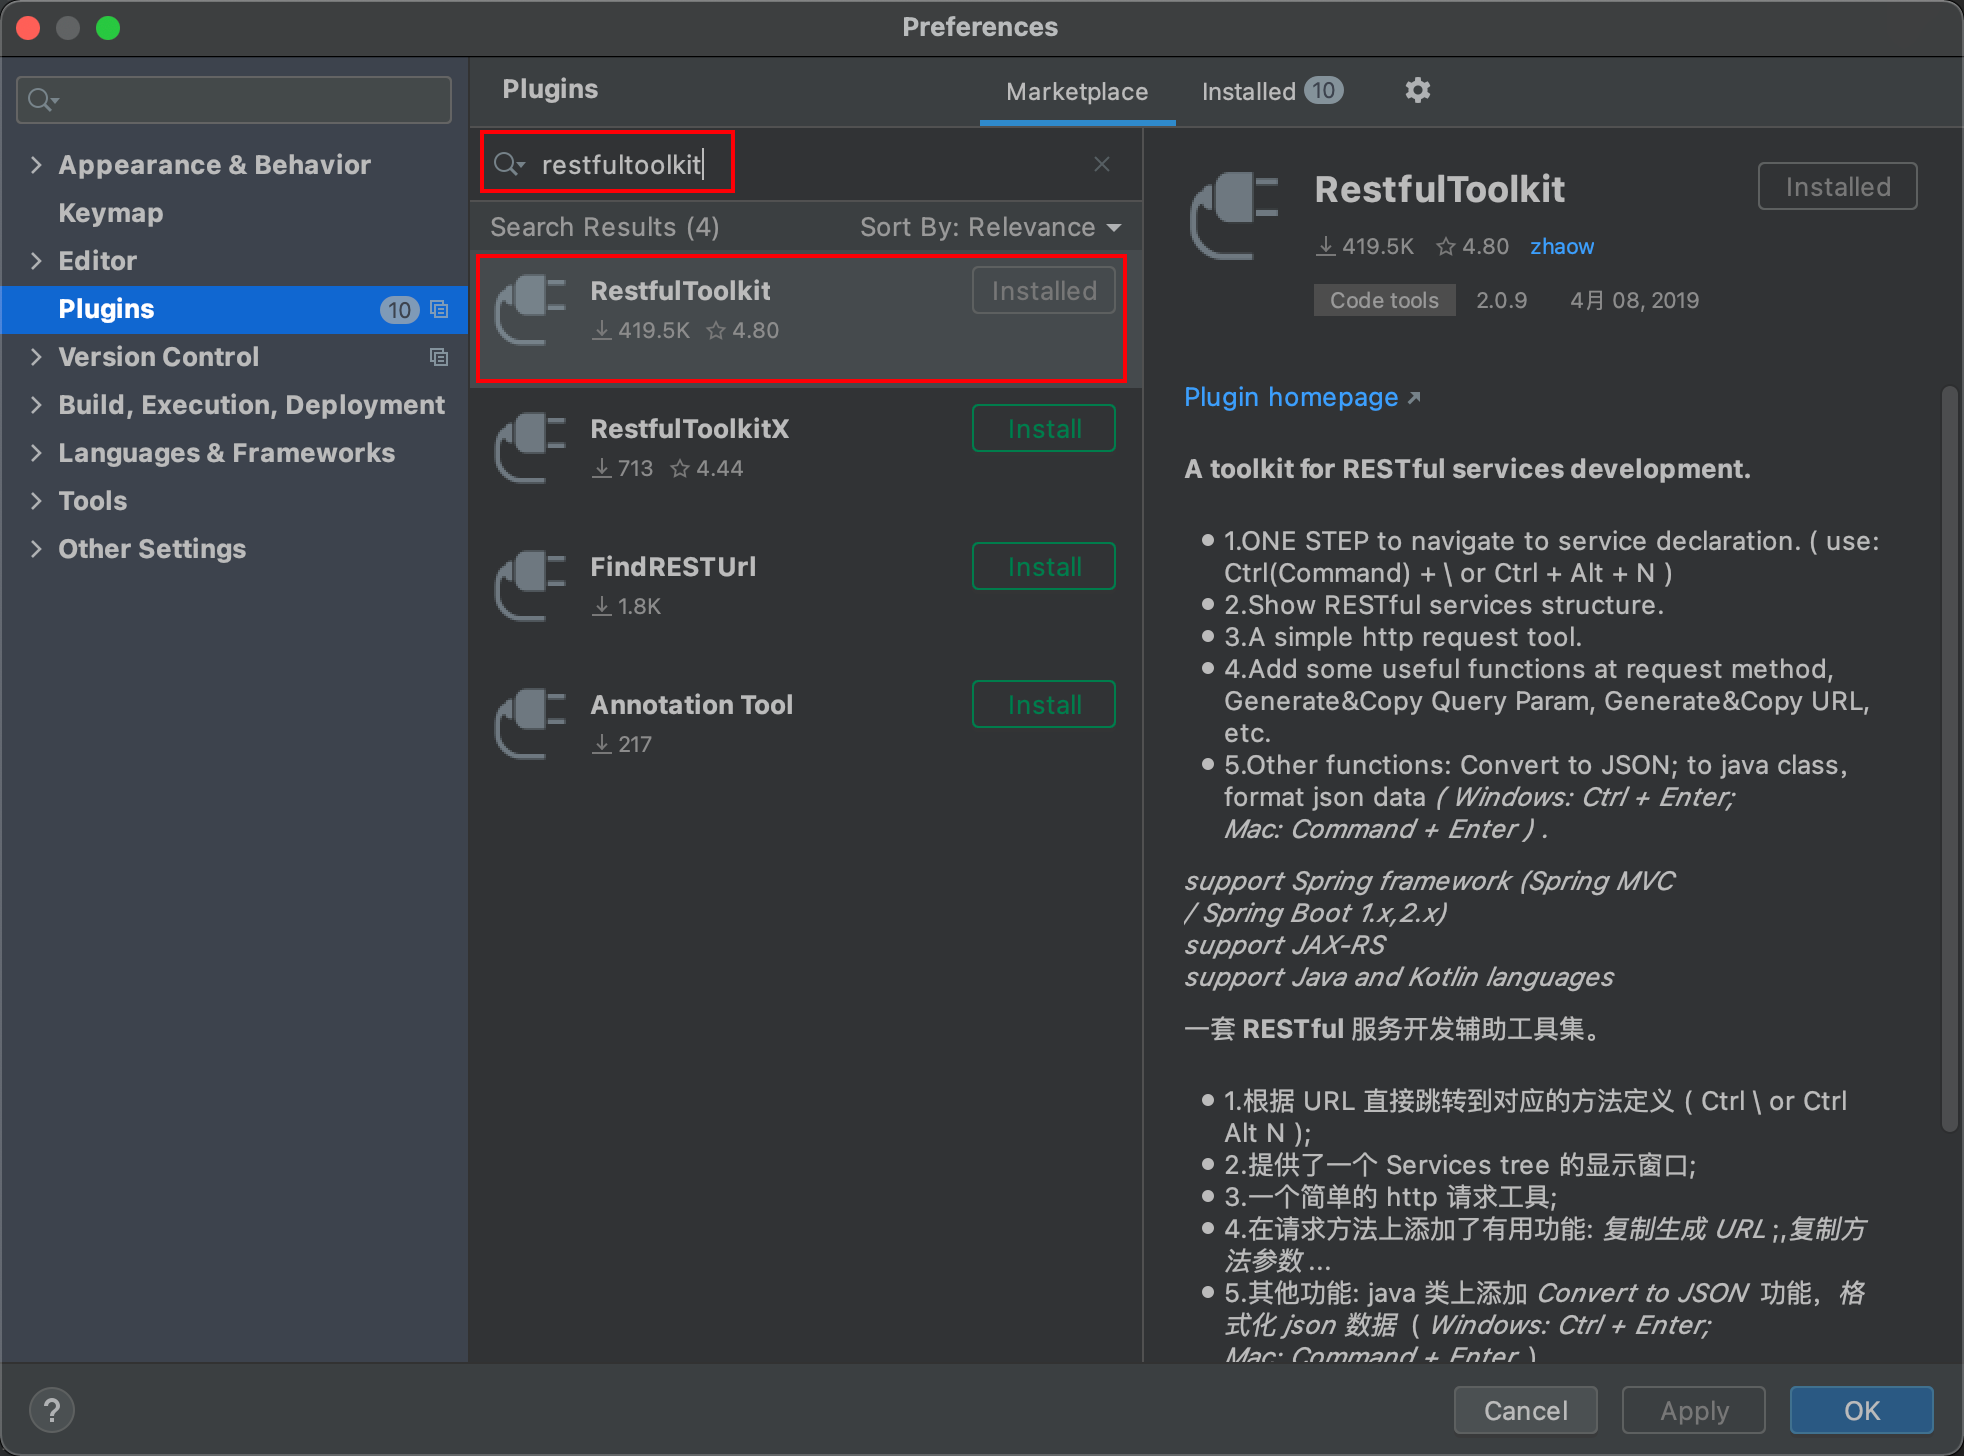1964x1456 pixels.
Task: Click the RestfulToolkit title in detail panel
Action: (1439, 189)
